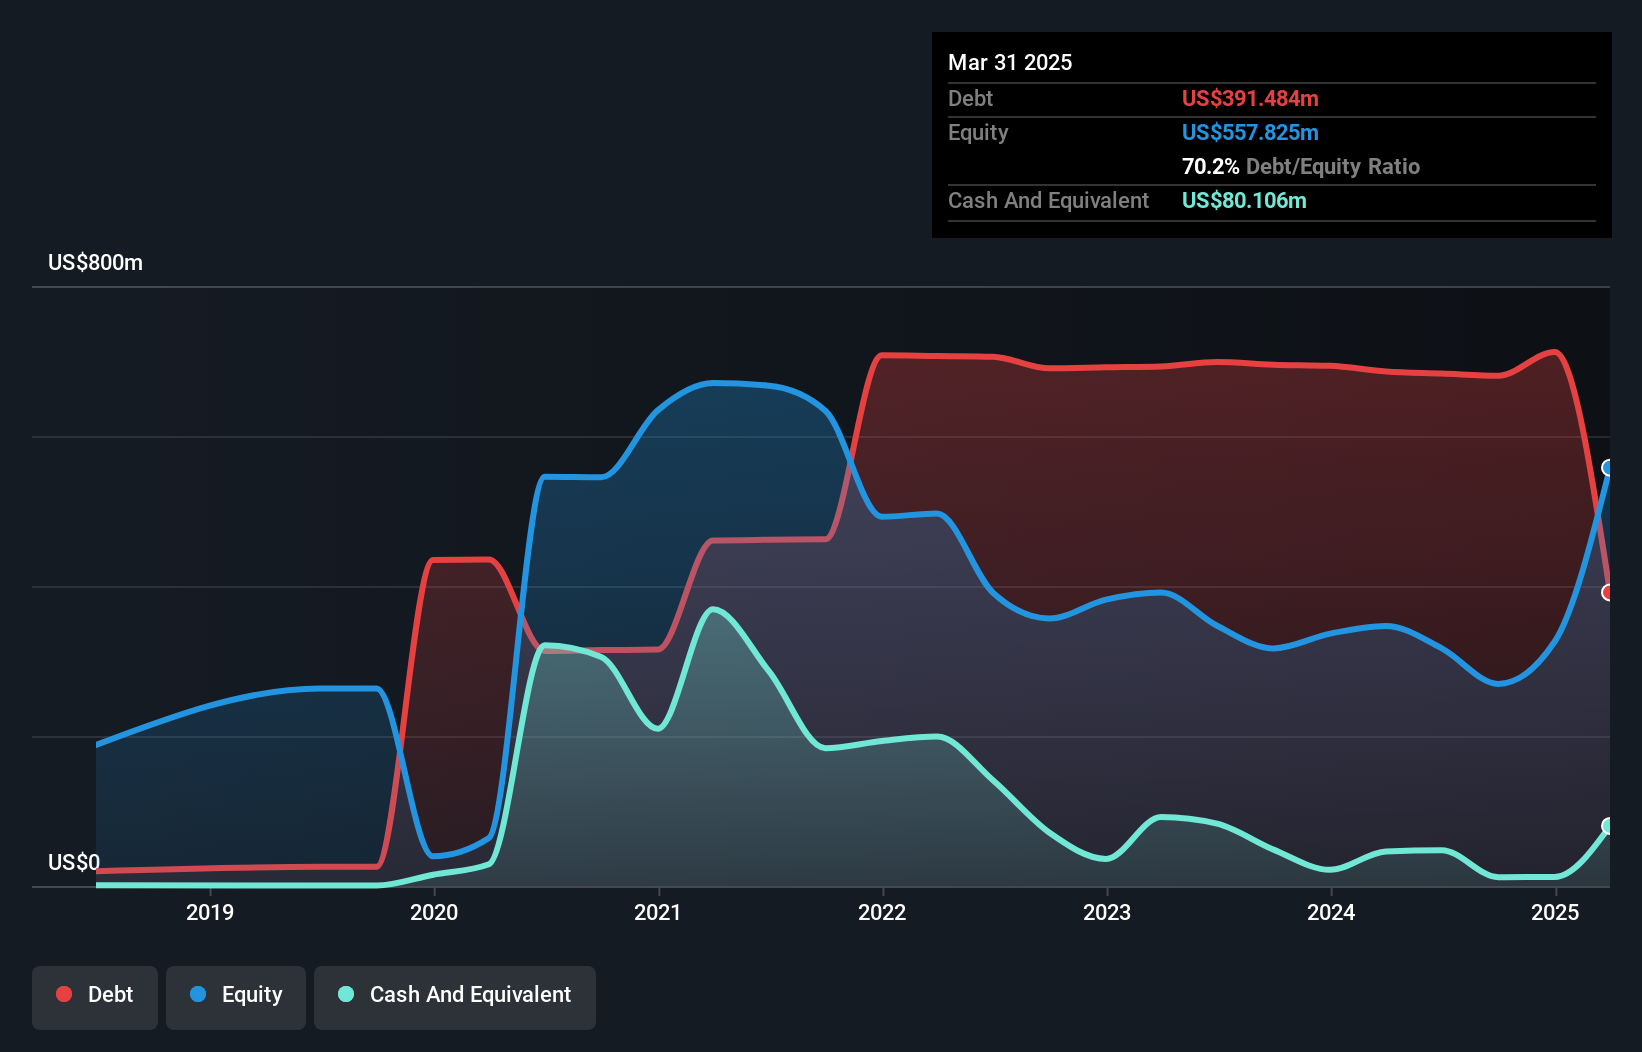Image resolution: width=1642 pixels, height=1052 pixels.
Task: Click the 2019 x-axis label
Action: coord(210,912)
